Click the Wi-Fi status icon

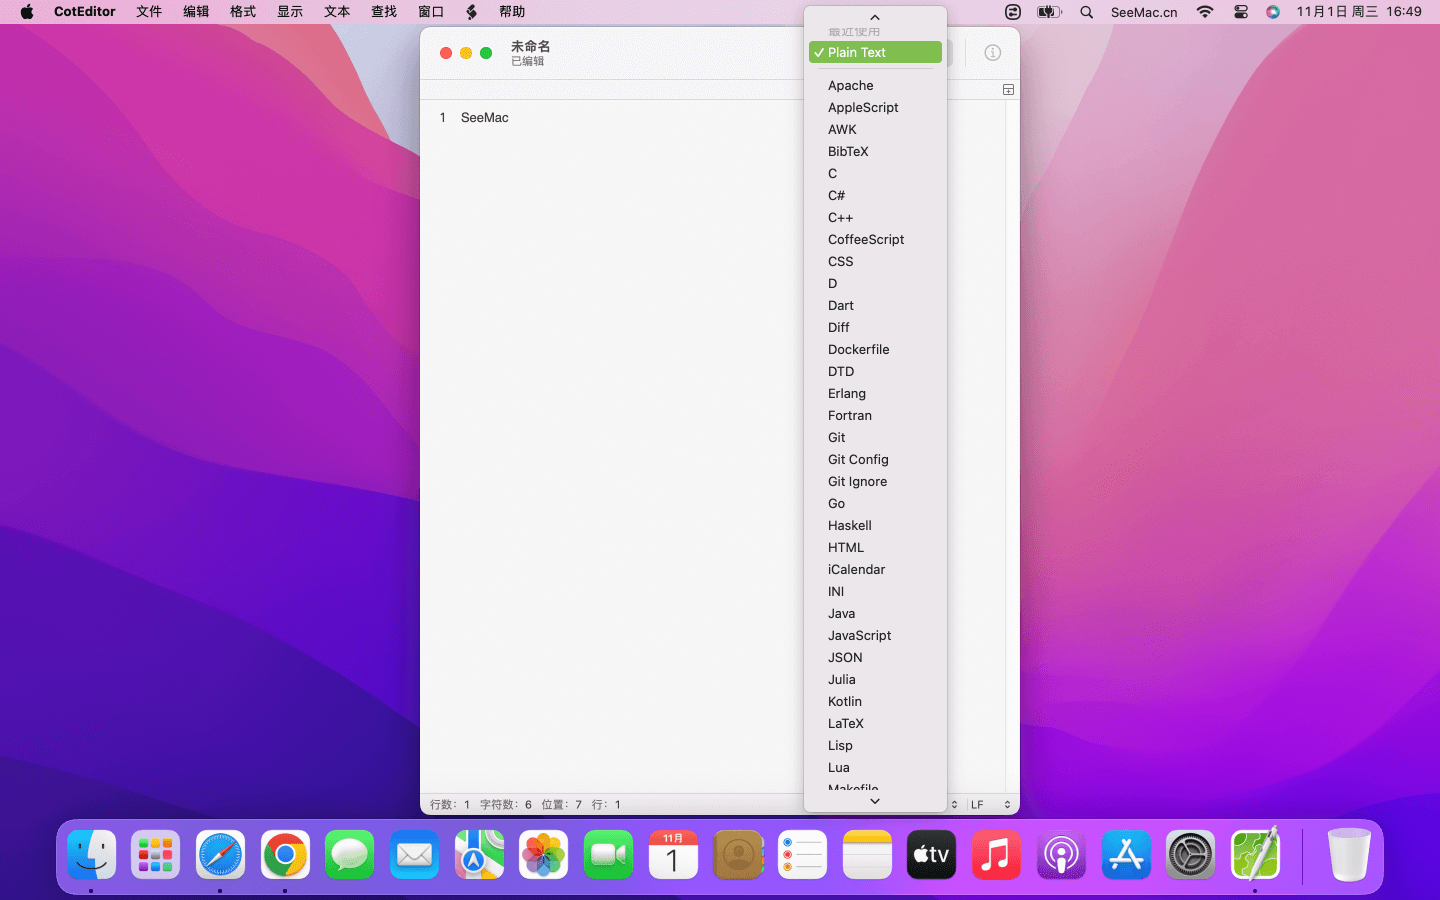coord(1204,12)
